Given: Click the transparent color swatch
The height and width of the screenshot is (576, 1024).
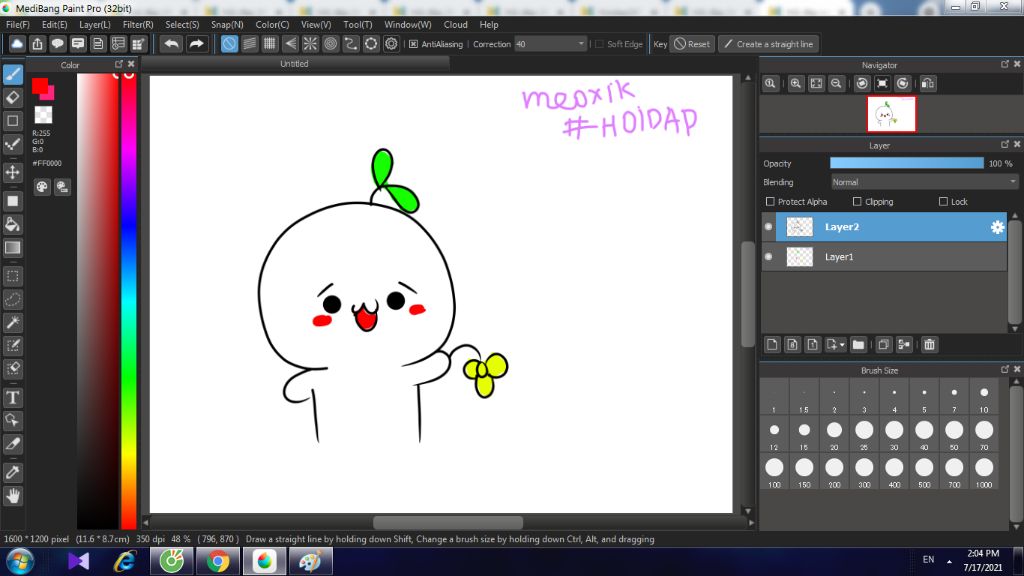Looking at the screenshot, I should pos(43,115).
